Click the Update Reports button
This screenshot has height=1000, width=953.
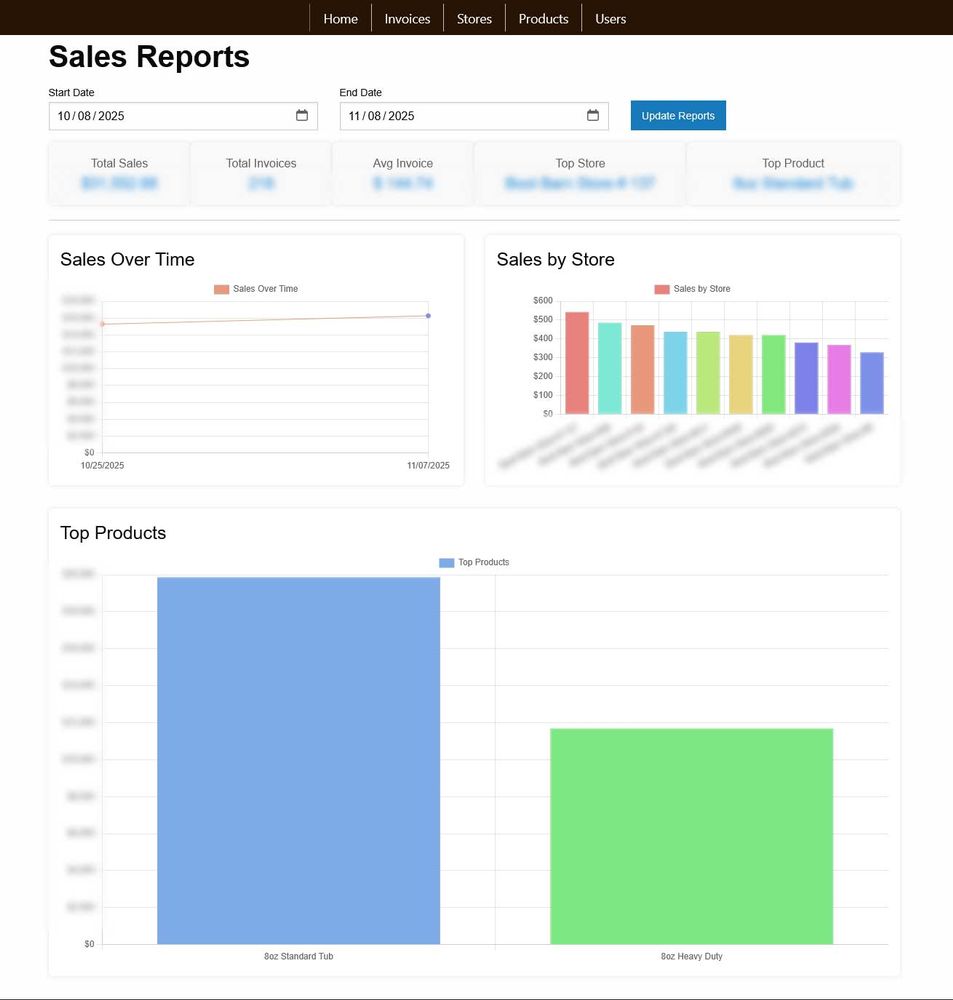[x=678, y=116]
